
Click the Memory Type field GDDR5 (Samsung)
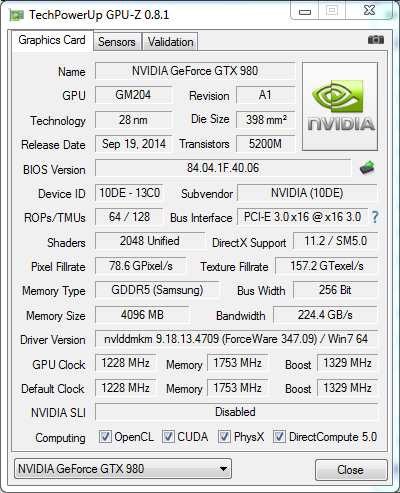pyautogui.click(x=157, y=290)
